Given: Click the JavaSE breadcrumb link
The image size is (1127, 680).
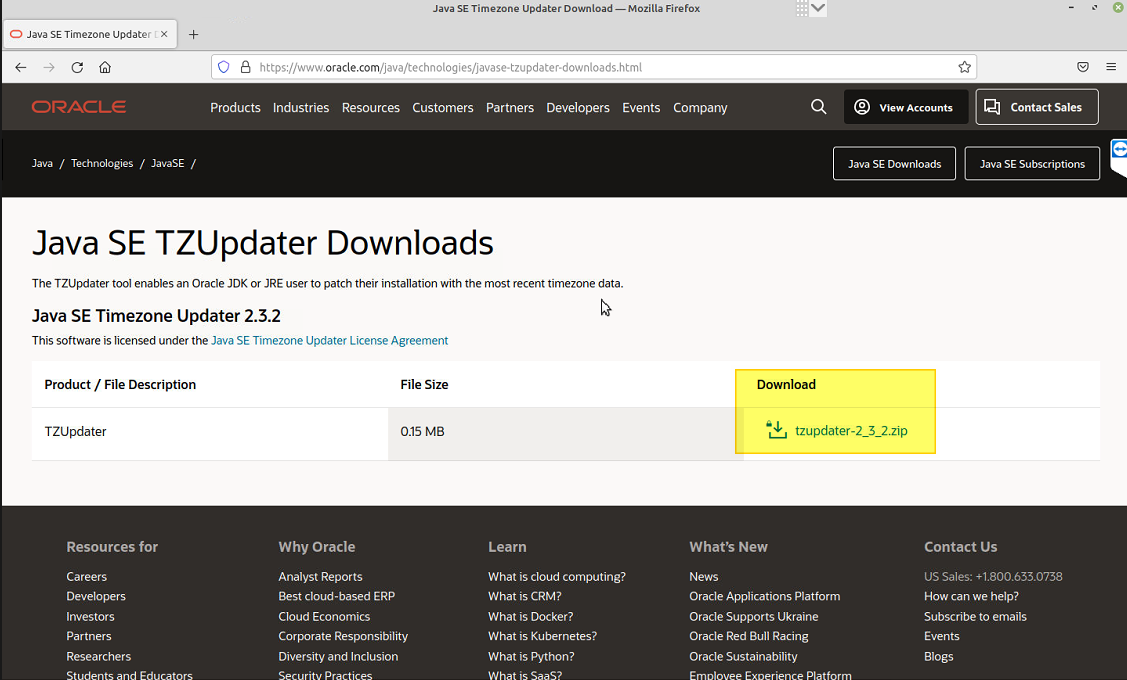Looking at the screenshot, I should tap(167, 163).
